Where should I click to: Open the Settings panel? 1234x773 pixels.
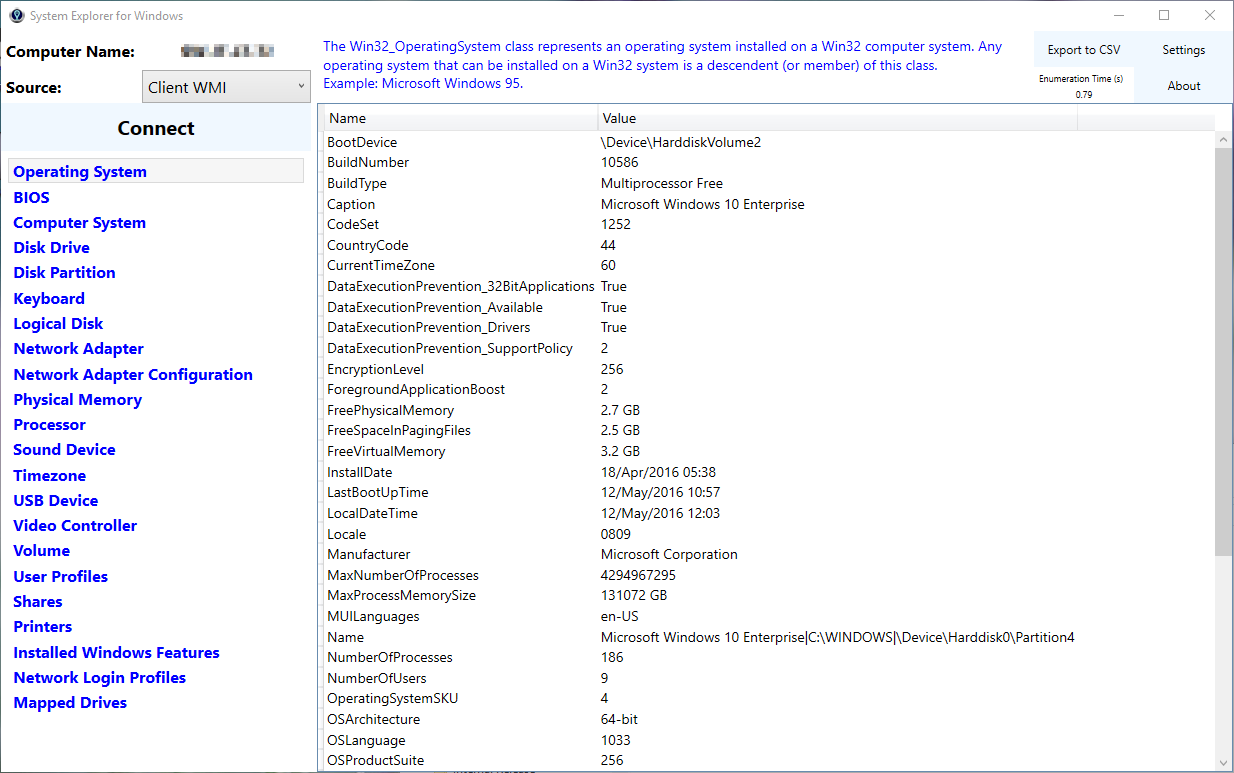coord(1183,50)
